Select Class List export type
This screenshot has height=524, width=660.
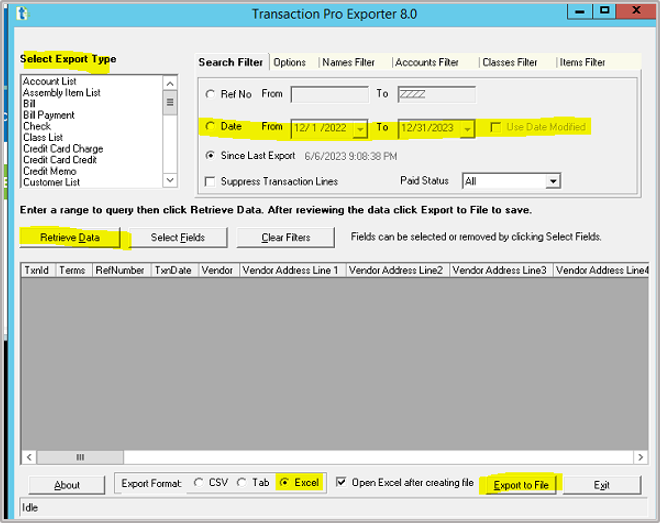tap(43, 138)
